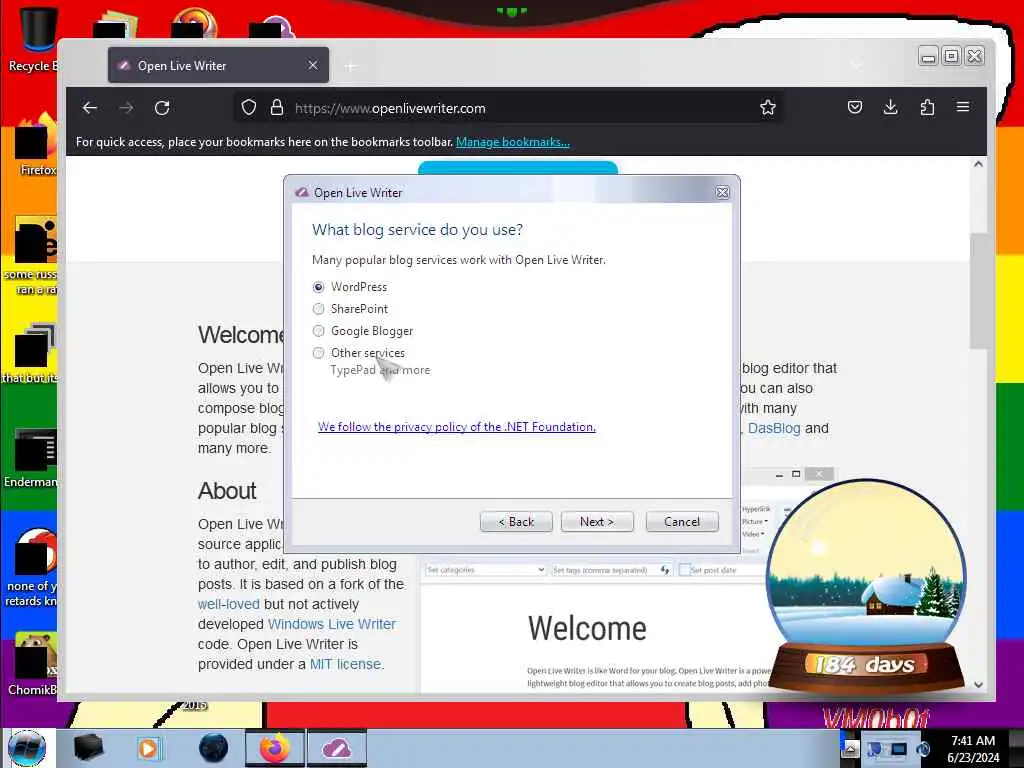Viewport: 1024px width, 768px height.
Task: Click the taskbar clock showing 7:41 AM
Action: click(973, 749)
